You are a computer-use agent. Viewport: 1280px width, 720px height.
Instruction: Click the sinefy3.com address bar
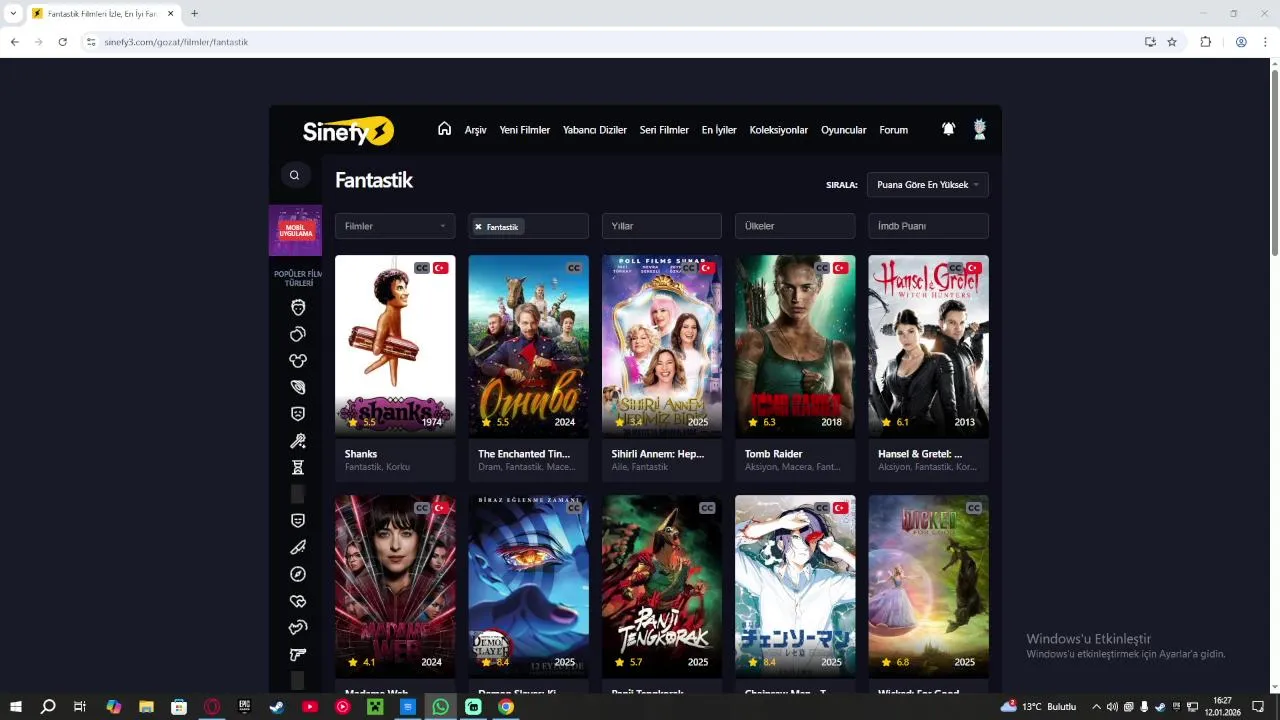(610, 42)
